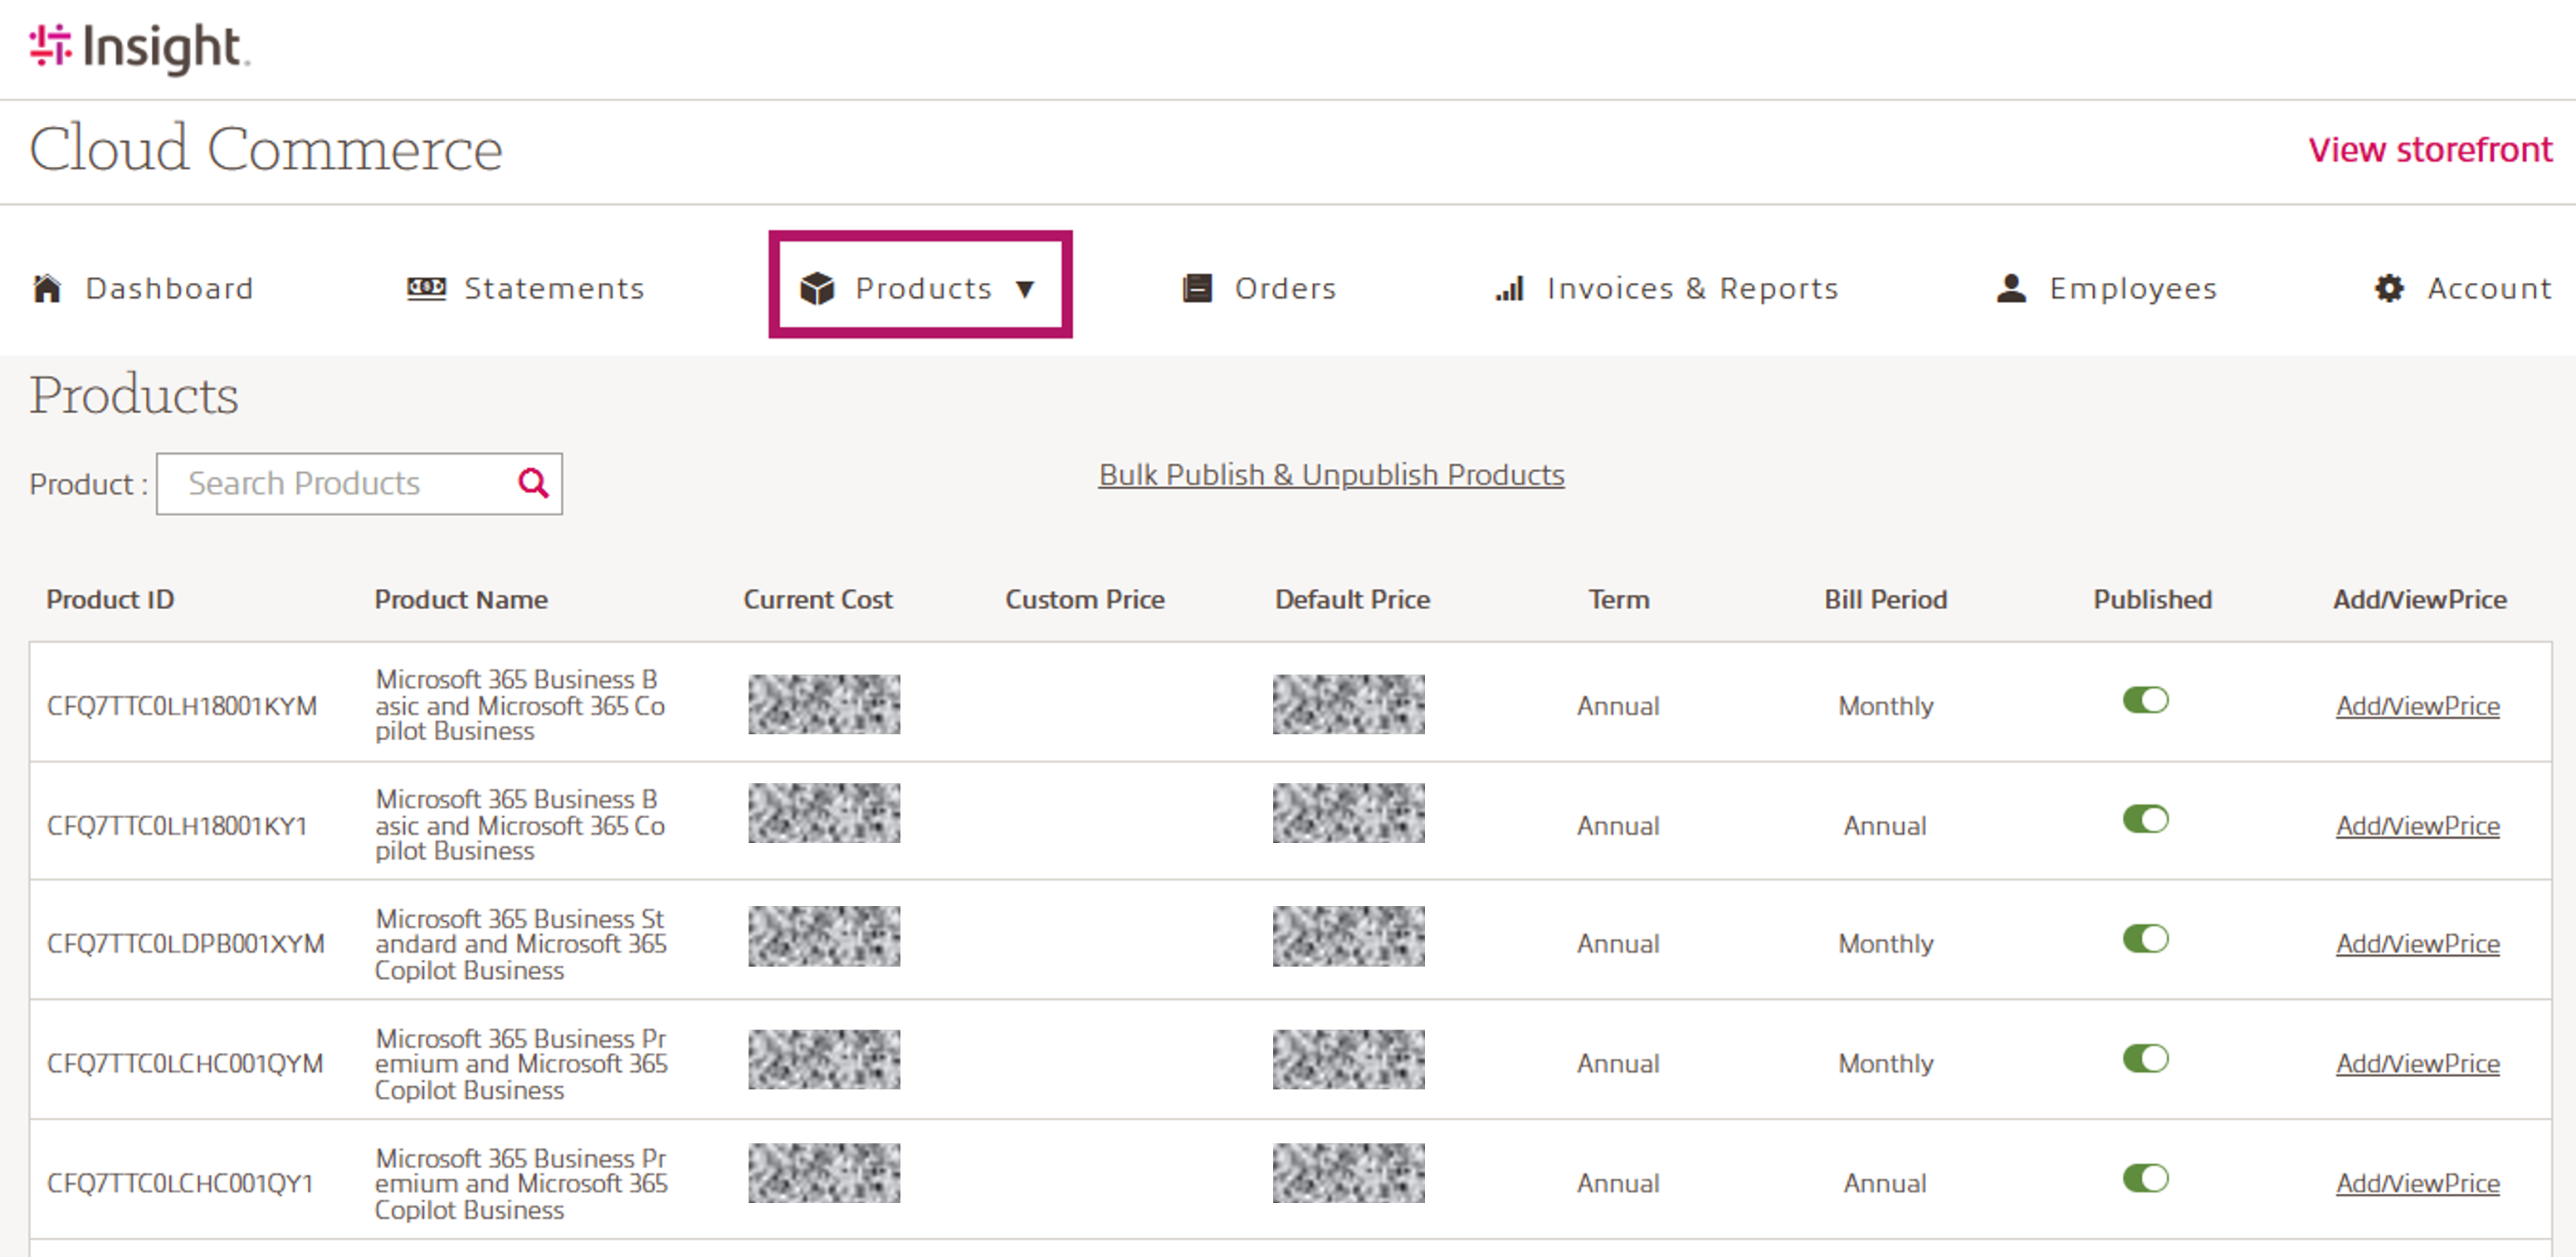Click the Products box icon
This screenshot has width=2576, height=1257.
pos(817,289)
